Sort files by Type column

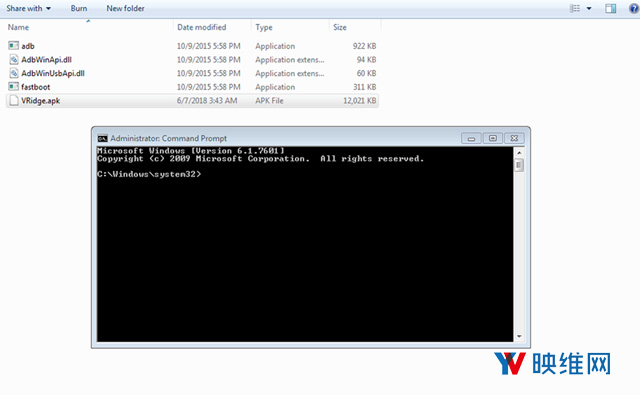(x=264, y=27)
